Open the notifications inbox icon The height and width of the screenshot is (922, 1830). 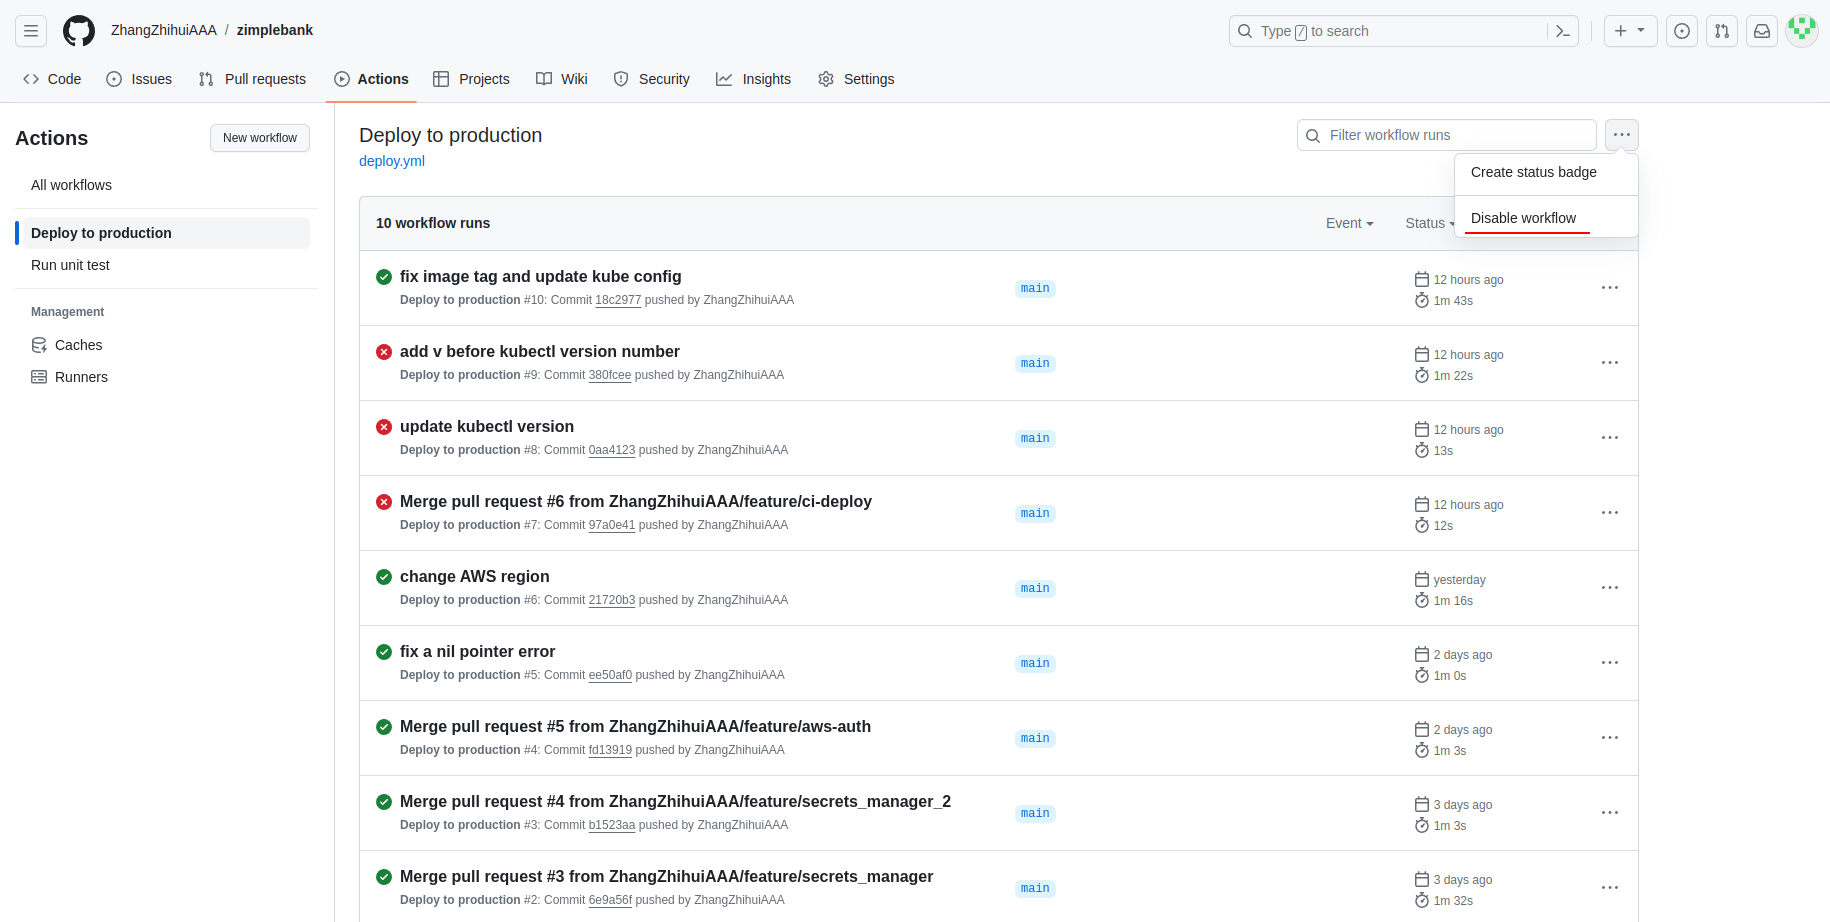(x=1762, y=31)
